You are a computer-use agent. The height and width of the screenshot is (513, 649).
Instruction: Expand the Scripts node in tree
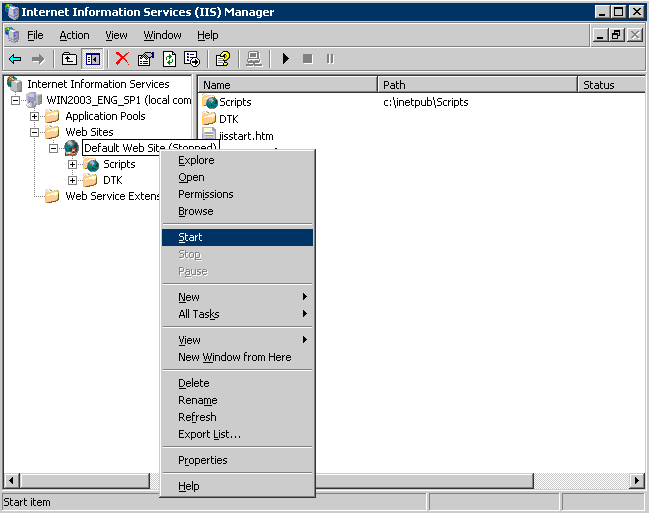pyautogui.click(x=72, y=164)
